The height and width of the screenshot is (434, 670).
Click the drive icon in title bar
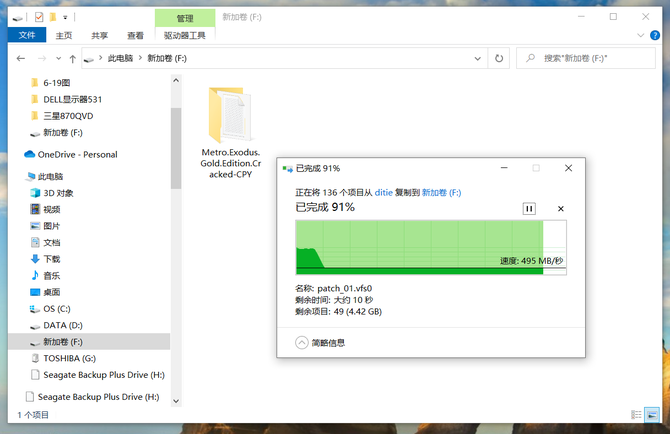[18, 18]
